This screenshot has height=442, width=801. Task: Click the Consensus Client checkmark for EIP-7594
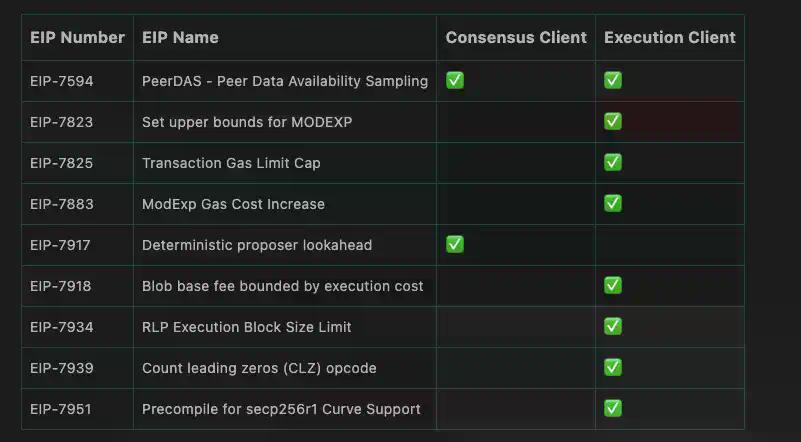[x=455, y=80]
